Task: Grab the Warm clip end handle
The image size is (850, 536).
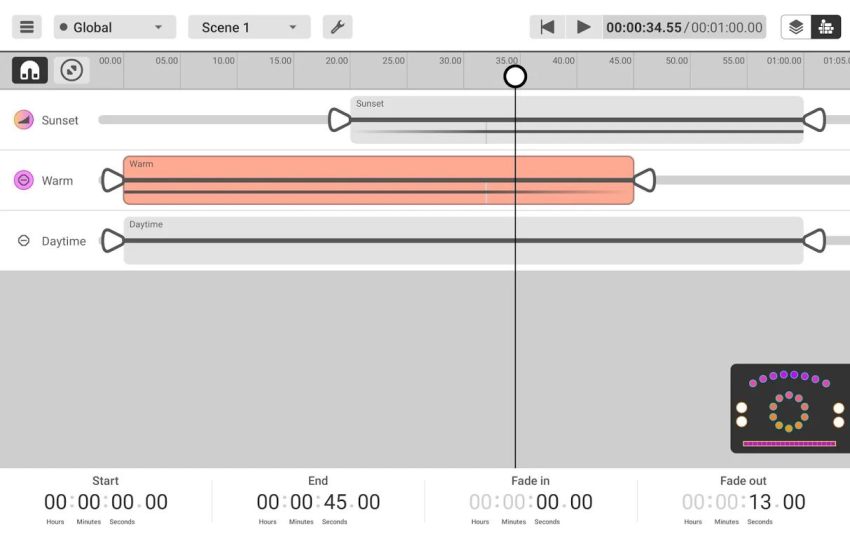Action: [645, 180]
